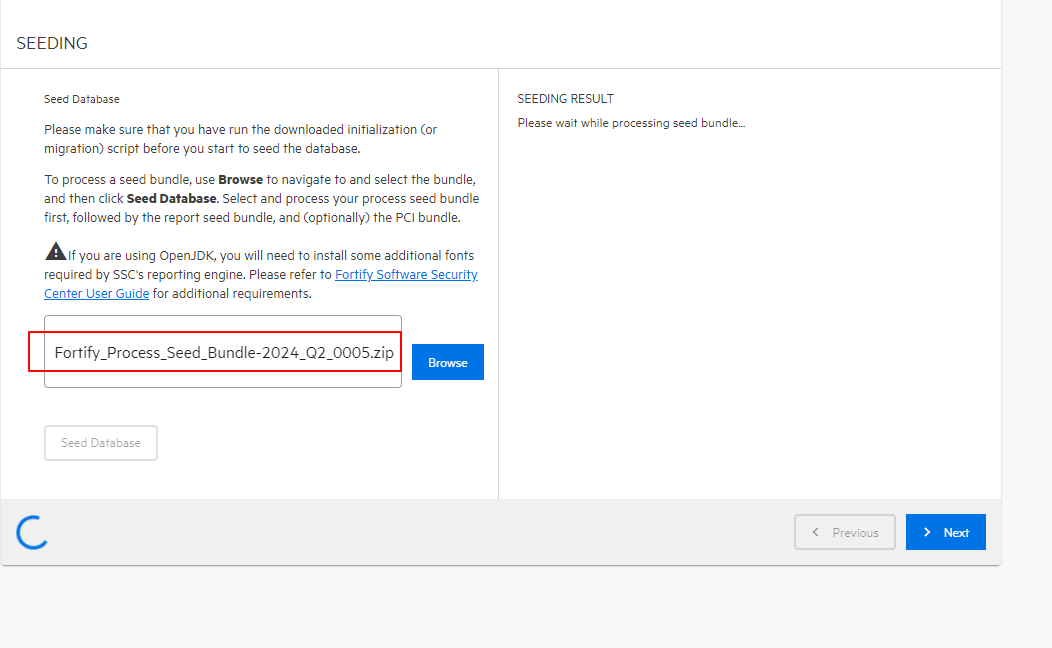The width and height of the screenshot is (1052, 648).
Task: Click the OpenJDK warning triangle icon
Action: point(56,251)
